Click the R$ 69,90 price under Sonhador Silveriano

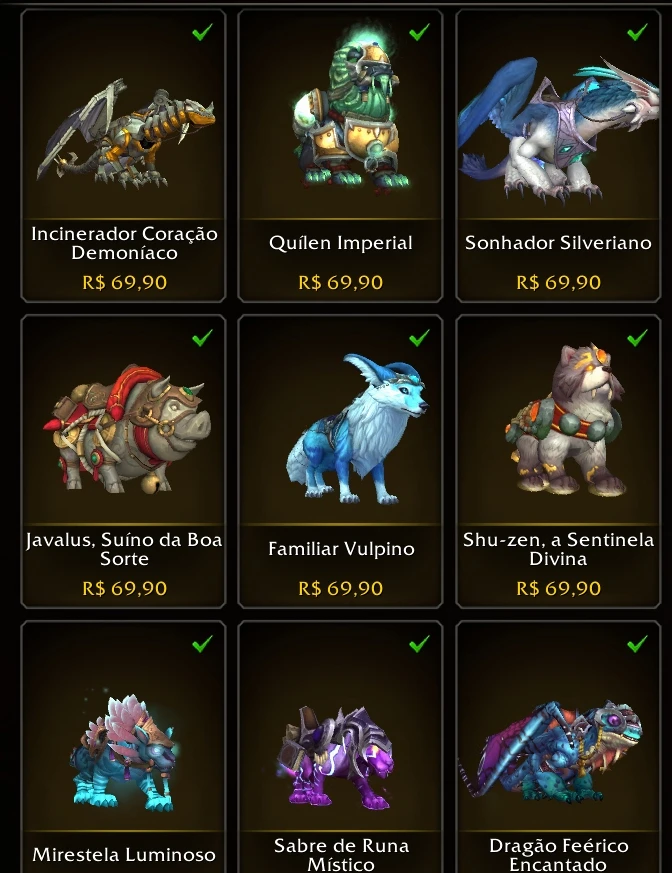click(558, 282)
